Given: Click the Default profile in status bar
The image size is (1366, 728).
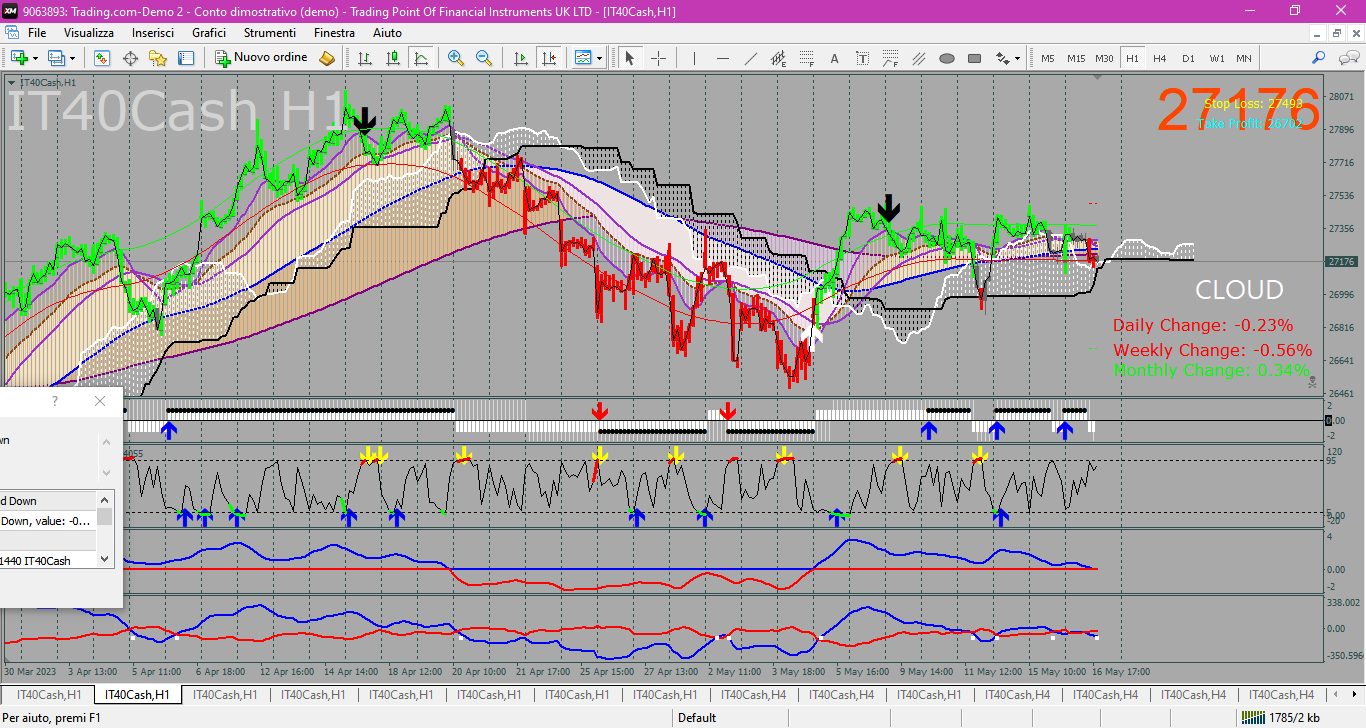Looking at the screenshot, I should (697, 717).
